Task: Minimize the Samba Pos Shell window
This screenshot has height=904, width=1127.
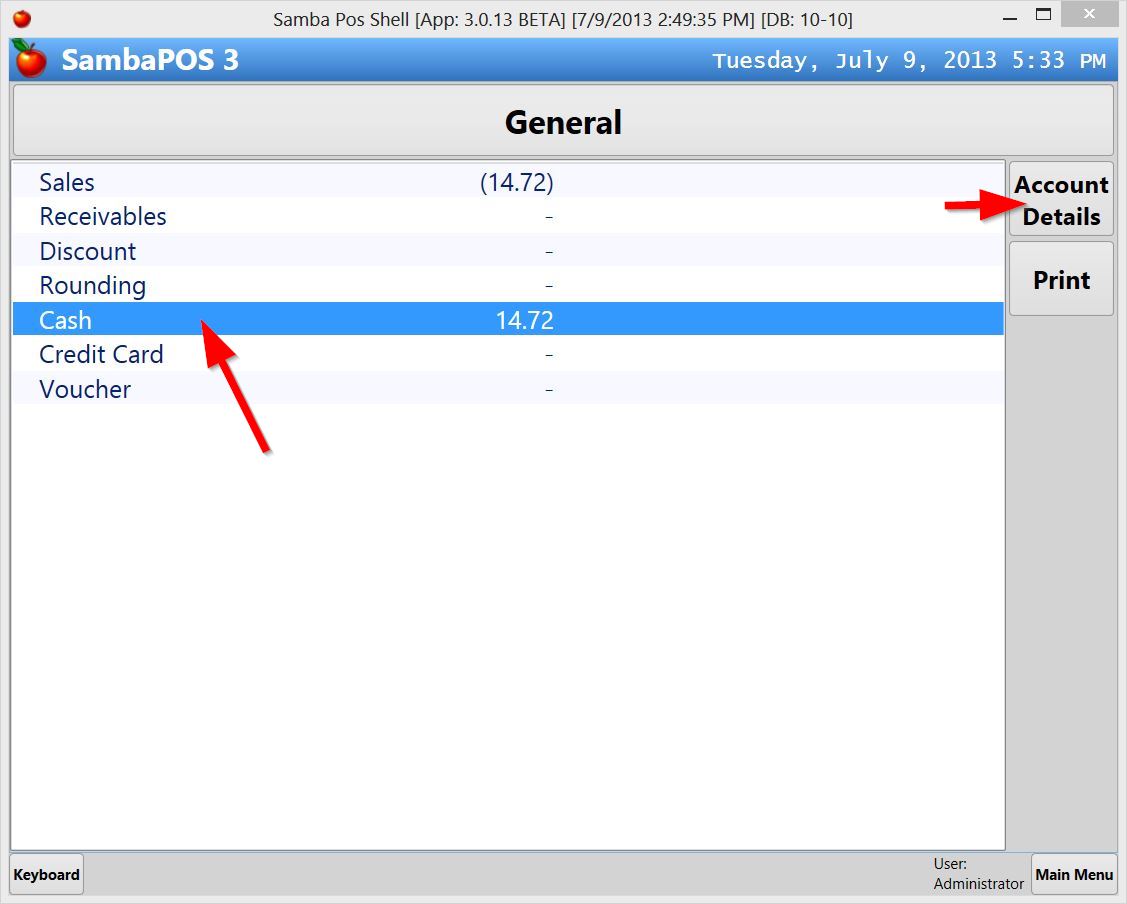Action: coord(1001,17)
